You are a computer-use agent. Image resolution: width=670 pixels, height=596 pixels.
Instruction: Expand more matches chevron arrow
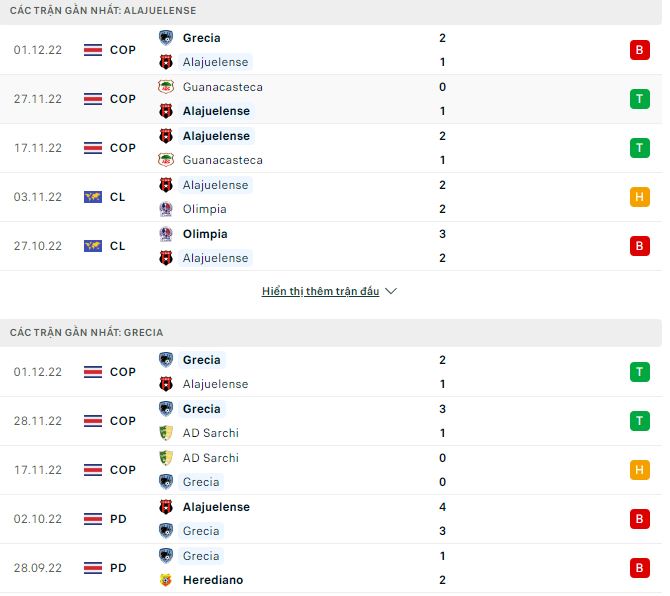click(x=391, y=291)
